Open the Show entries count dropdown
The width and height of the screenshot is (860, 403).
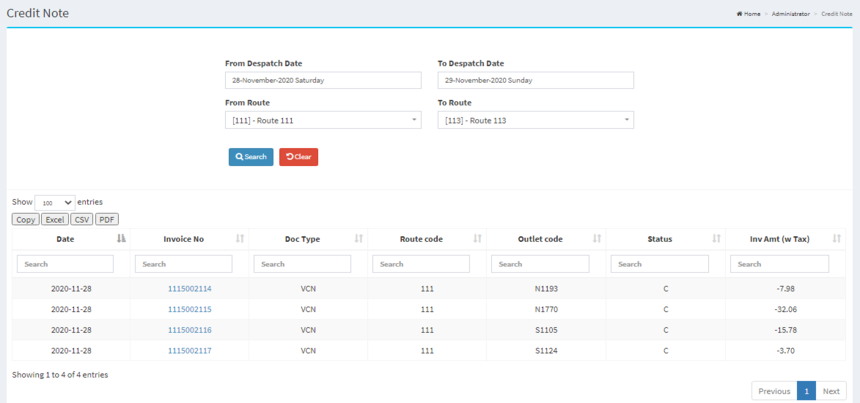54,202
